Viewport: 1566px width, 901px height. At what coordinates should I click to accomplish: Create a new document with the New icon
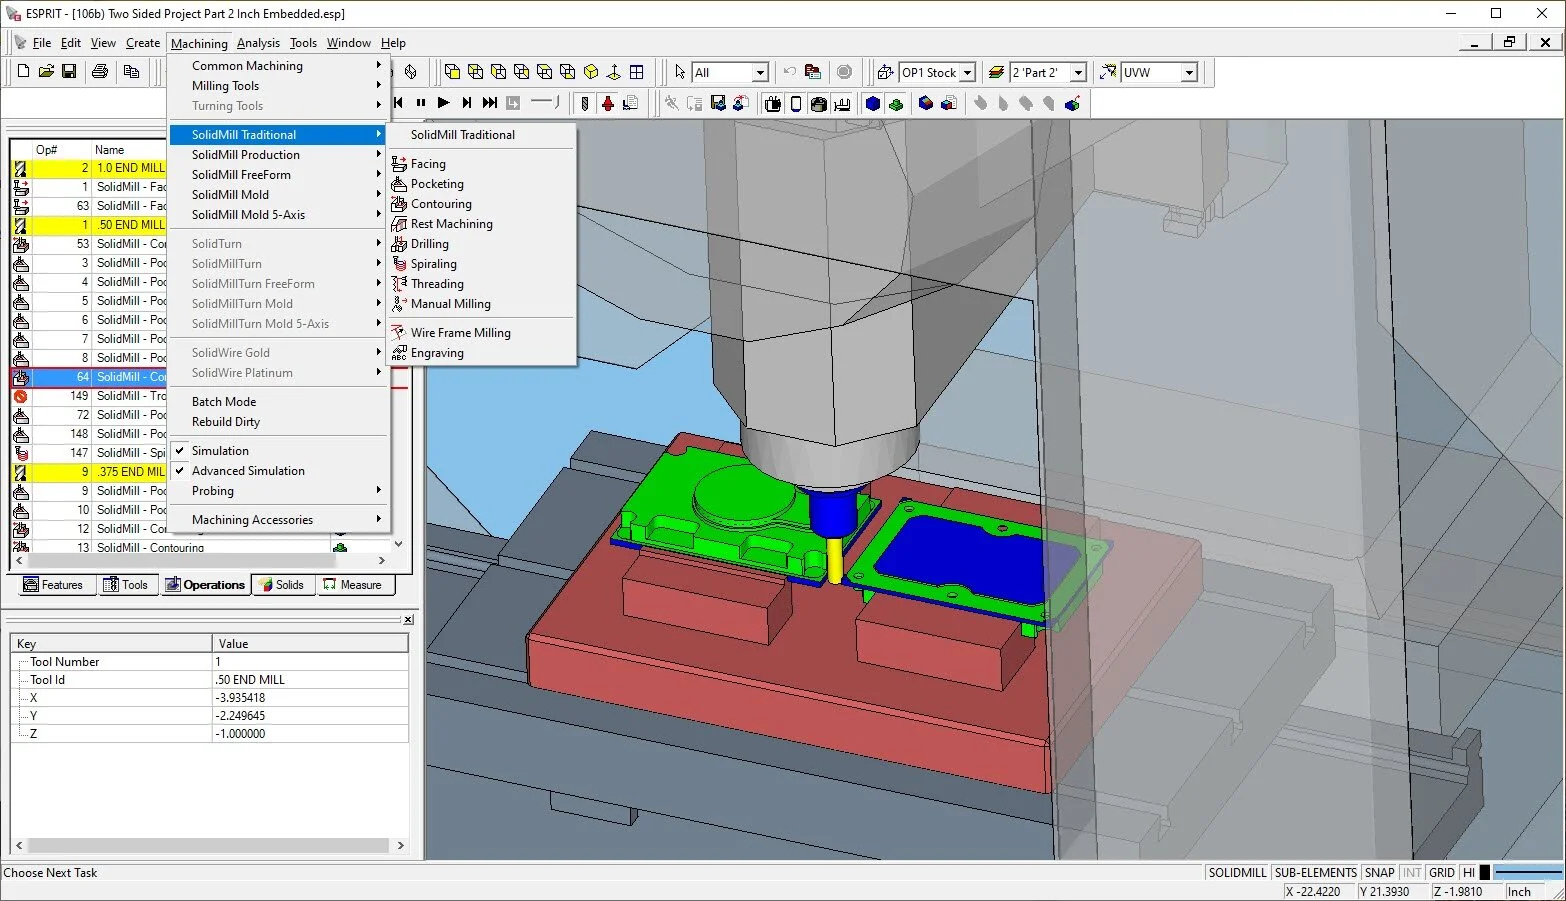tap(24, 72)
